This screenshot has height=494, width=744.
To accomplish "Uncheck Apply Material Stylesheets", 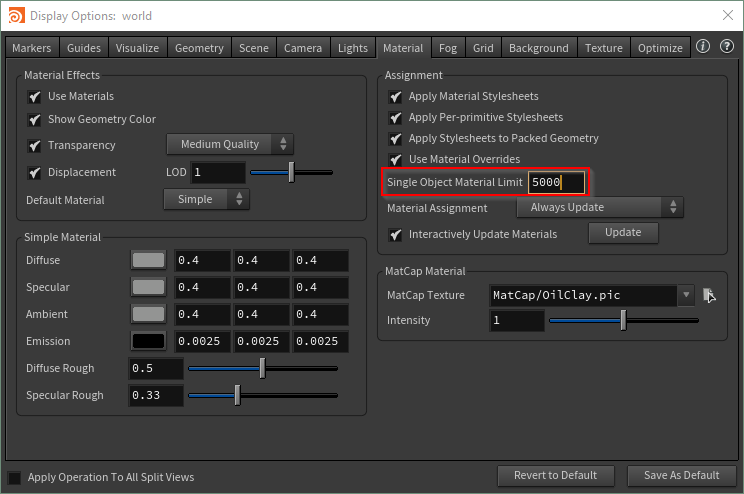I will point(396,97).
